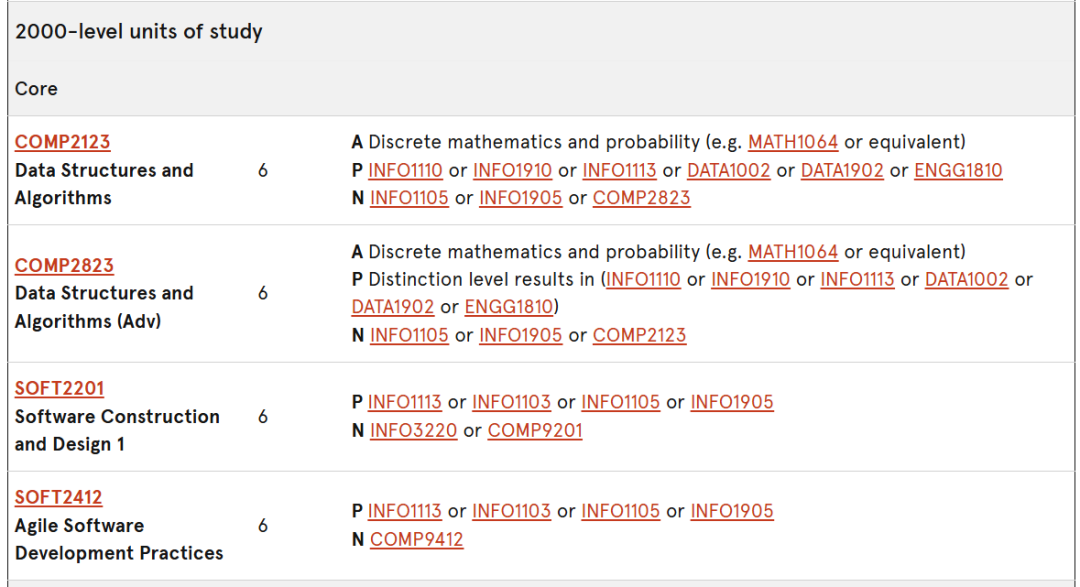The height and width of the screenshot is (587, 1080).
Task: Open INFO3220 prohibition link
Action: tap(413, 431)
